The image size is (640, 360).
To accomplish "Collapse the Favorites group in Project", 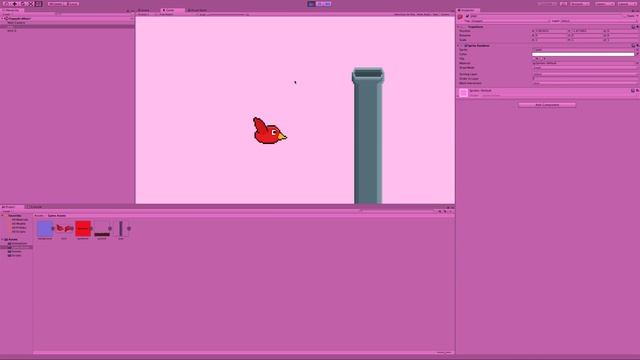I will 2,216.
